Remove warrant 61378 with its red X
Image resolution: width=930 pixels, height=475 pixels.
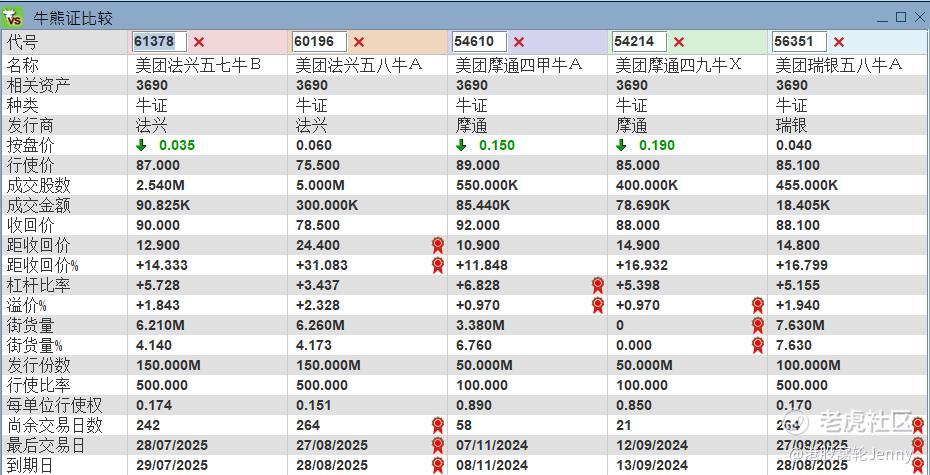199,42
